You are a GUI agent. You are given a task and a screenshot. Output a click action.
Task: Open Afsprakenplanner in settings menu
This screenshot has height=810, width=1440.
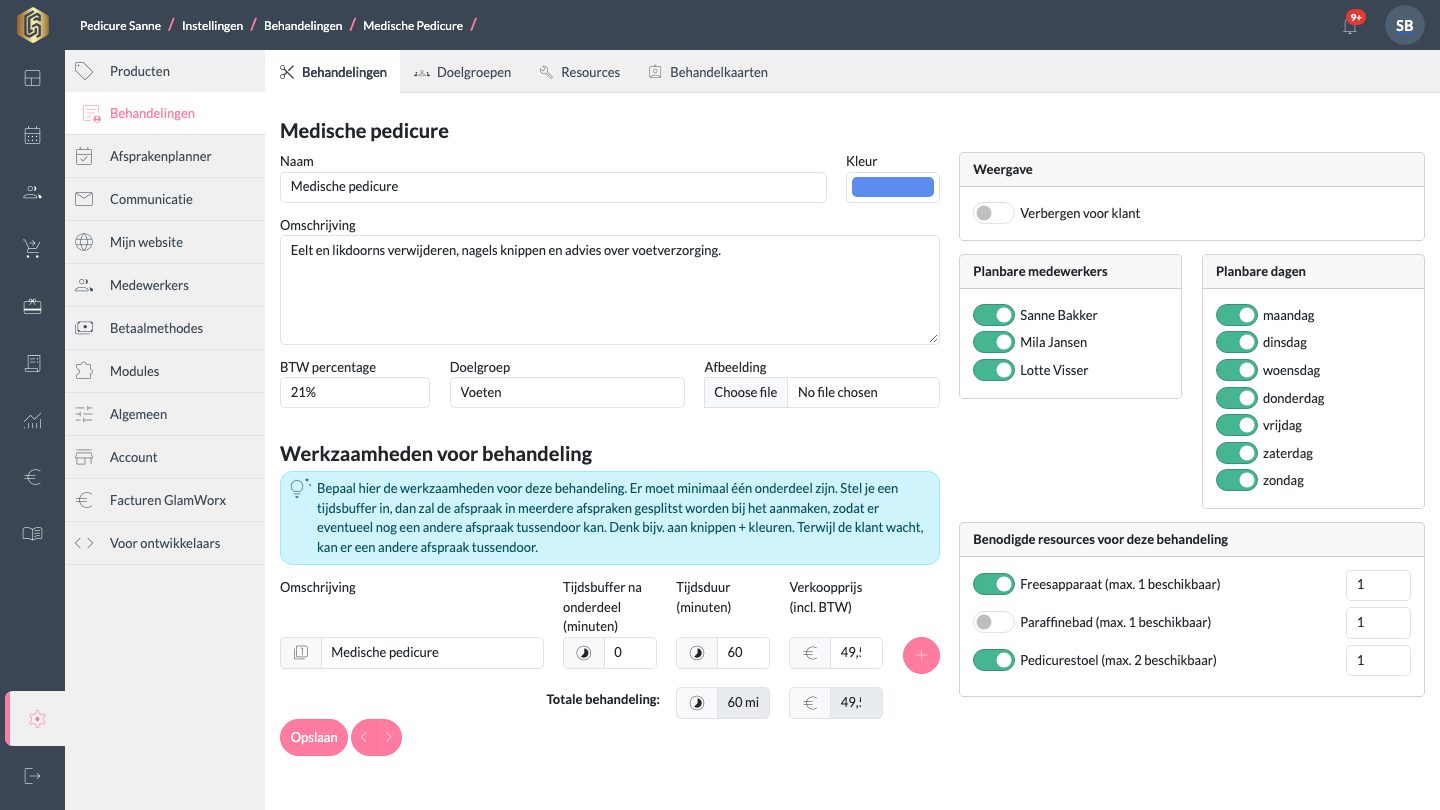(x=165, y=156)
